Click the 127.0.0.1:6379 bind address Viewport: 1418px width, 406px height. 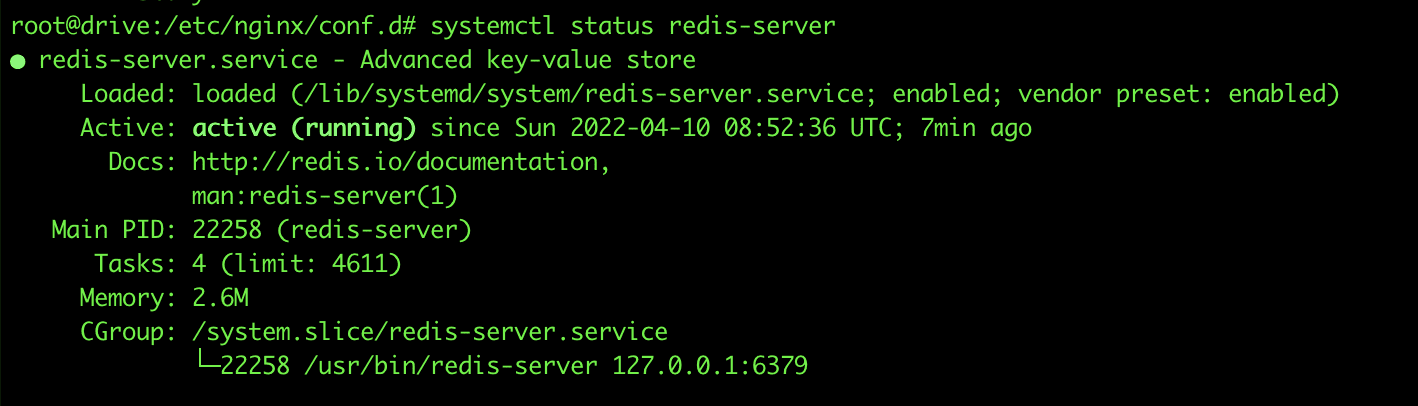(710, 366)
